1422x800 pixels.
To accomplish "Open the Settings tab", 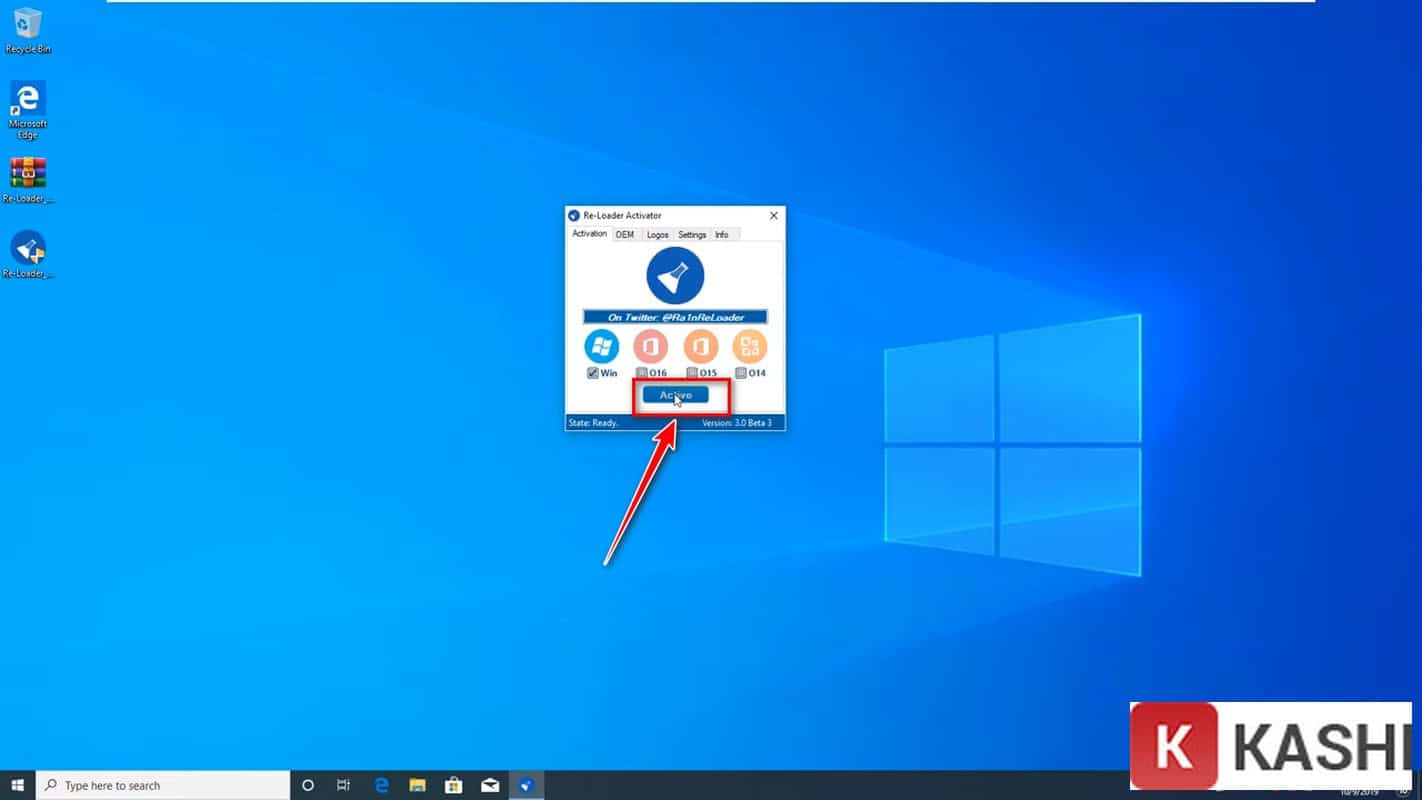I will [692, 234].
